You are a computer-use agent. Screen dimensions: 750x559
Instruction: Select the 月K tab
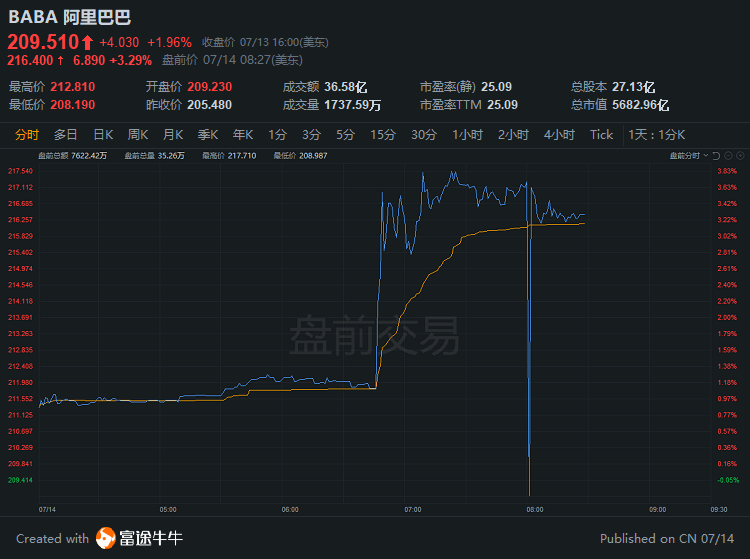click(173, 135)
